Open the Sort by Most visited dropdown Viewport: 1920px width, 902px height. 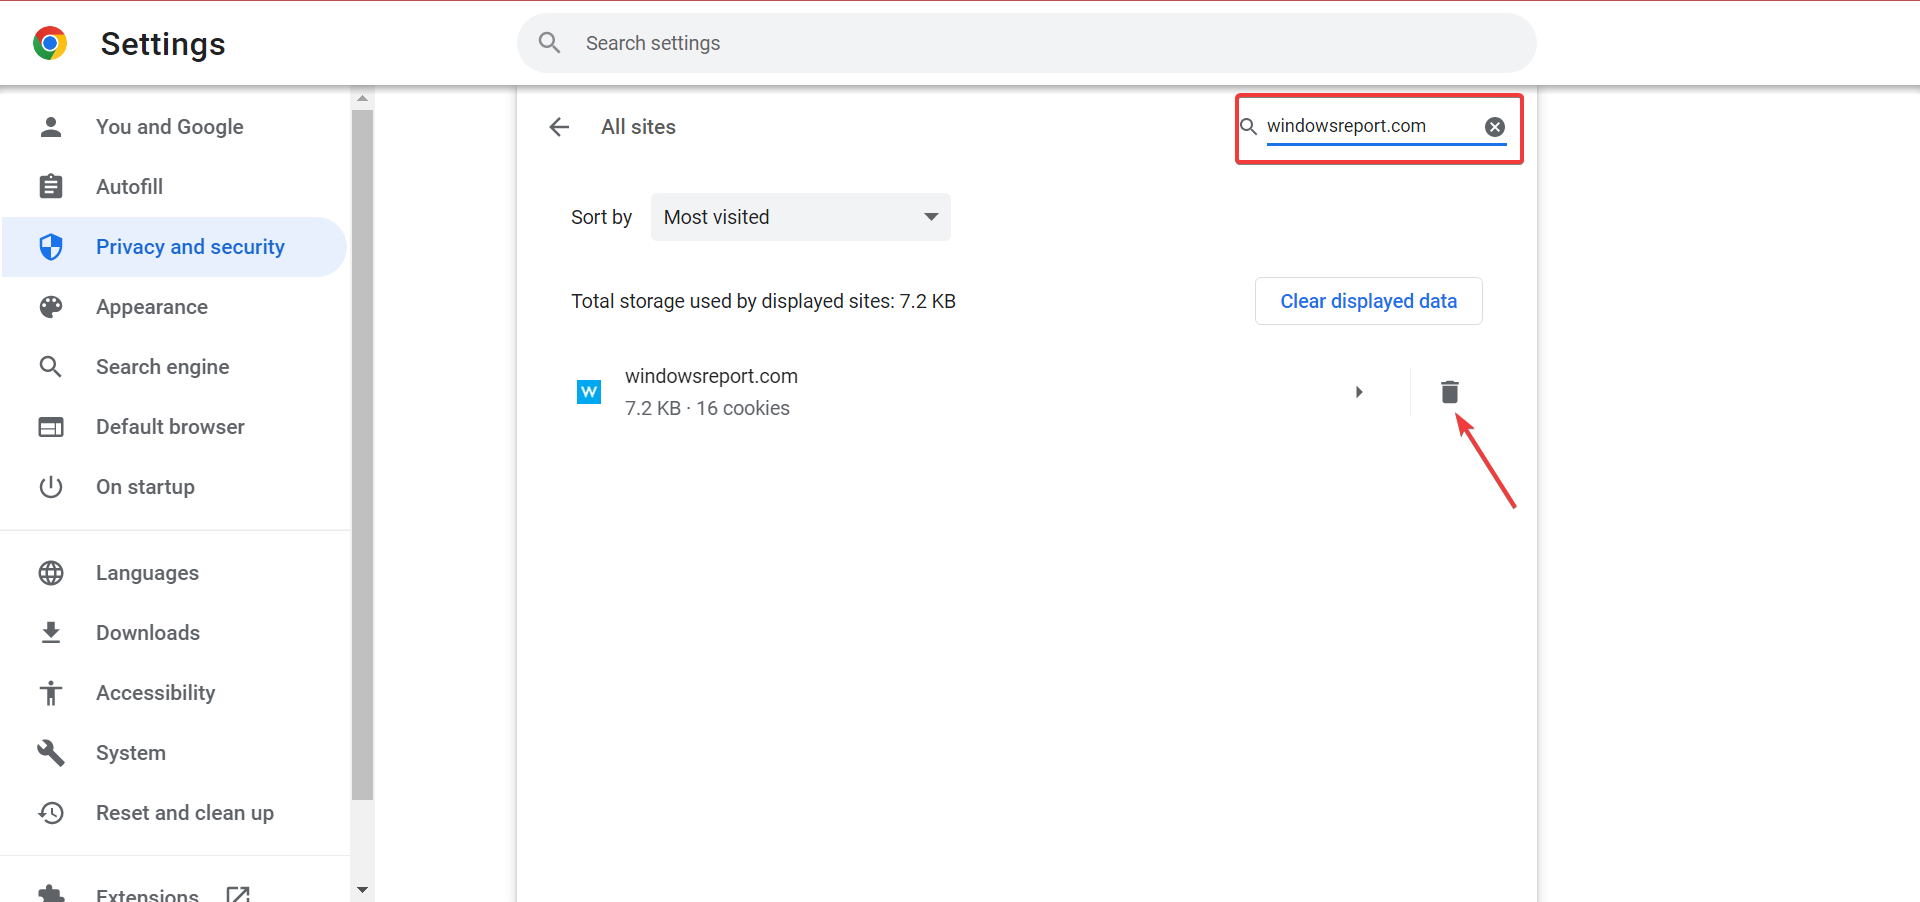point(800,217)
